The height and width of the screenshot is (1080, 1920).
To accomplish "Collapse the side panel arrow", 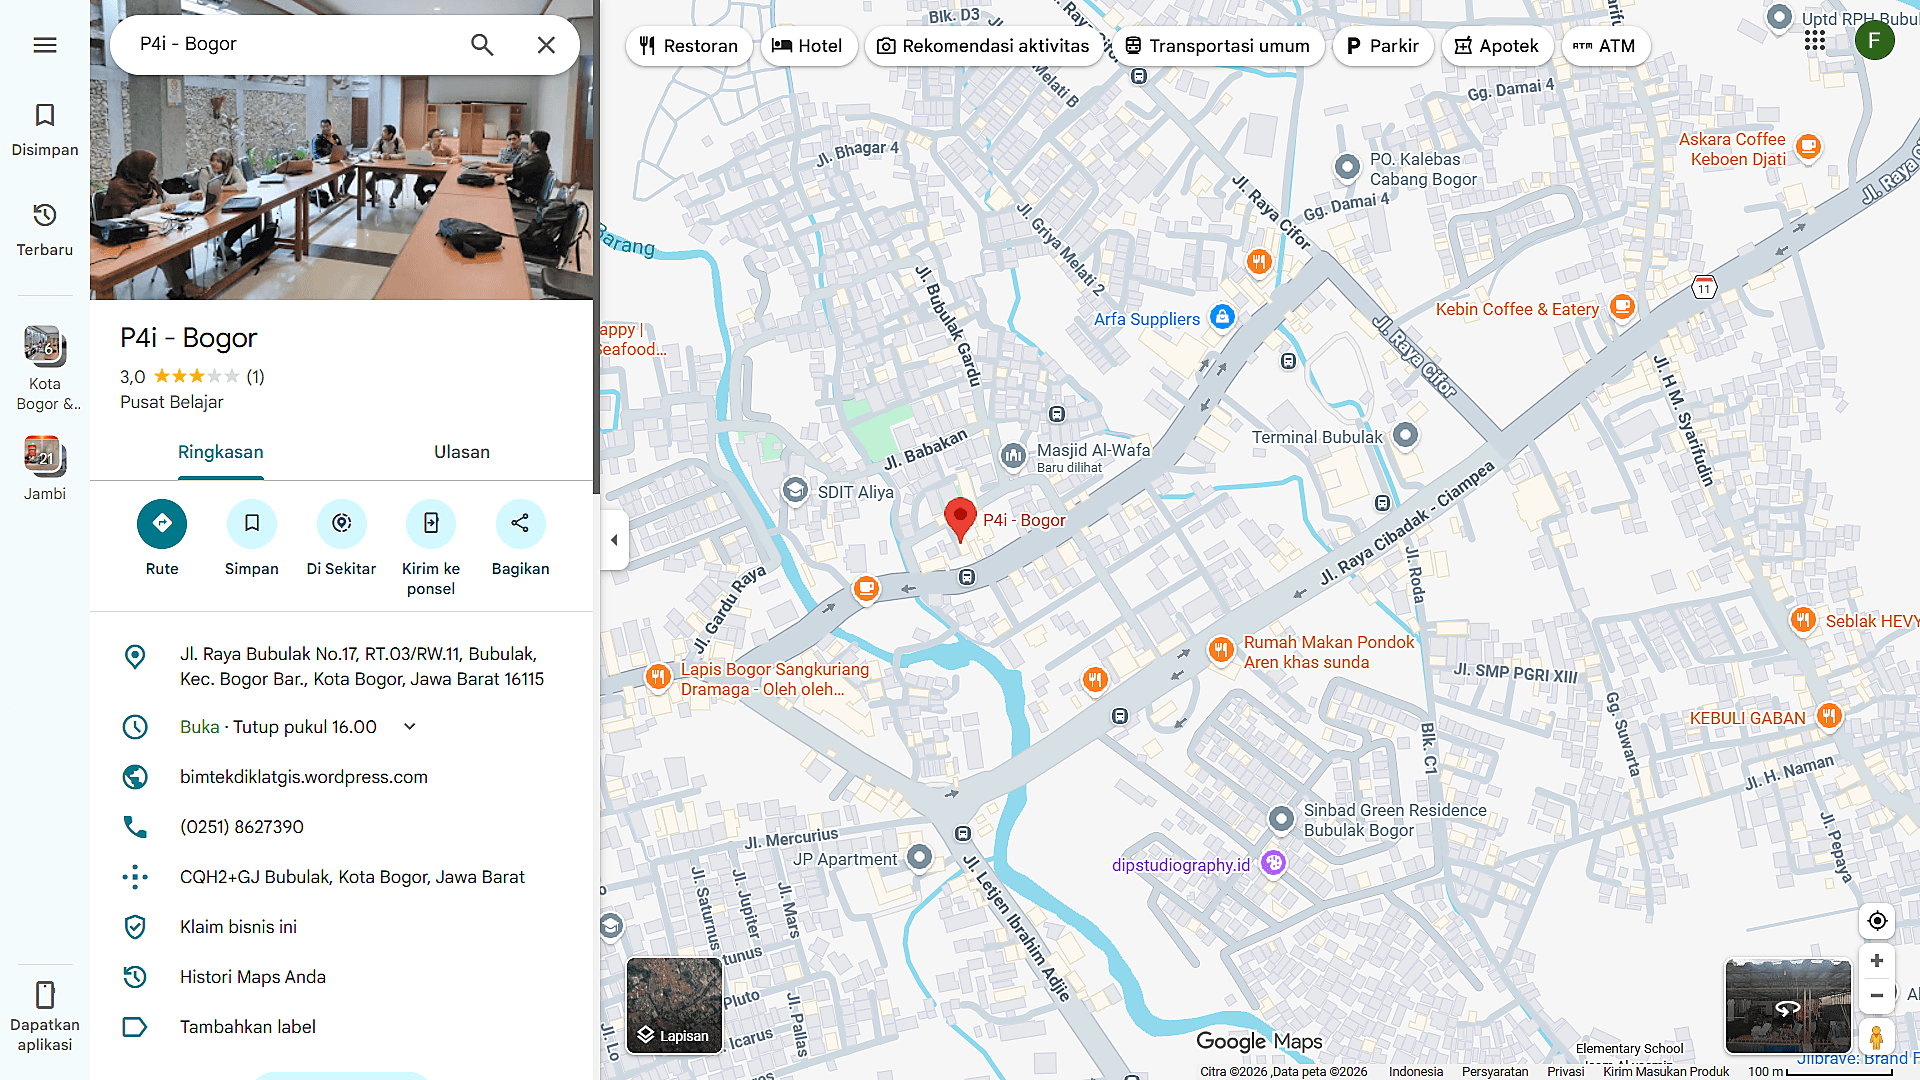I will tap(614, 540).
